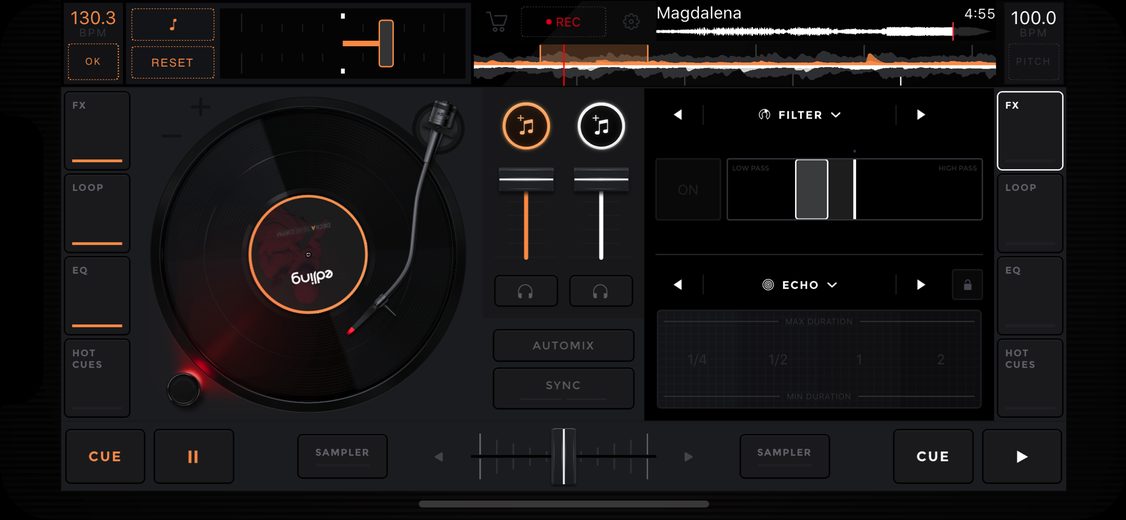Click the Magdalena track title
Viewport: 1126px width, 520px height.
click(x=699, y=13)
